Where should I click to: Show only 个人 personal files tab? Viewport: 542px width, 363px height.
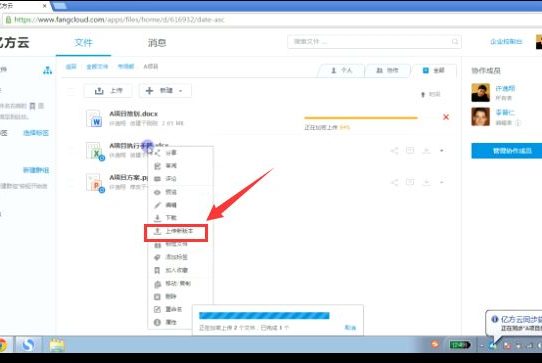pyautogui.click(x=342, y=71)
